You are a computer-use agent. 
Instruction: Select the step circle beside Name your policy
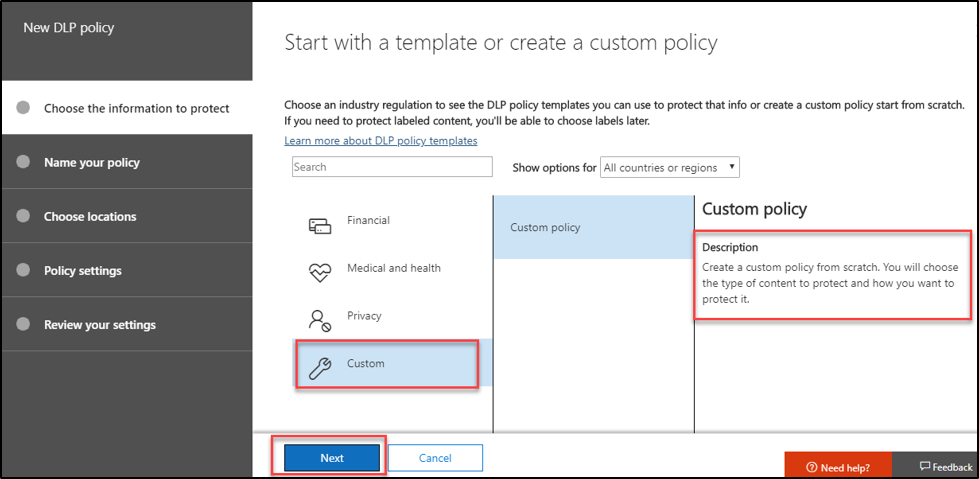(23, 162)
